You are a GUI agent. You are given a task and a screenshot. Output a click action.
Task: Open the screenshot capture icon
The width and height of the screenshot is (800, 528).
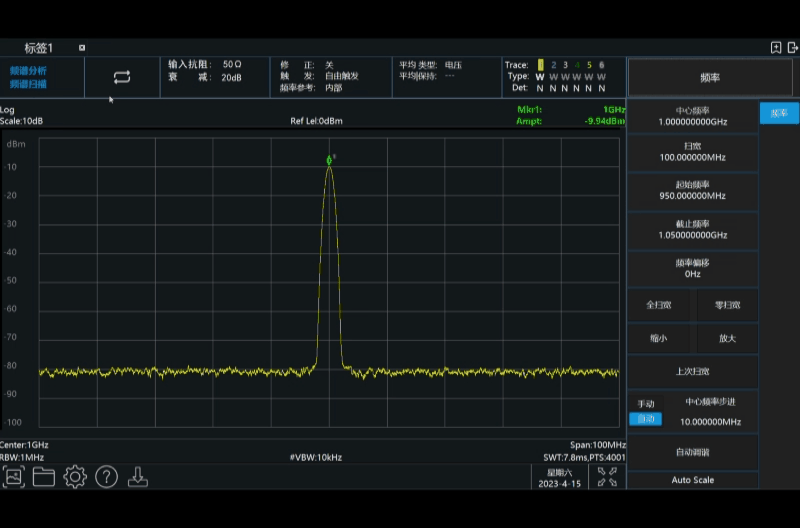tap(13, 477)
